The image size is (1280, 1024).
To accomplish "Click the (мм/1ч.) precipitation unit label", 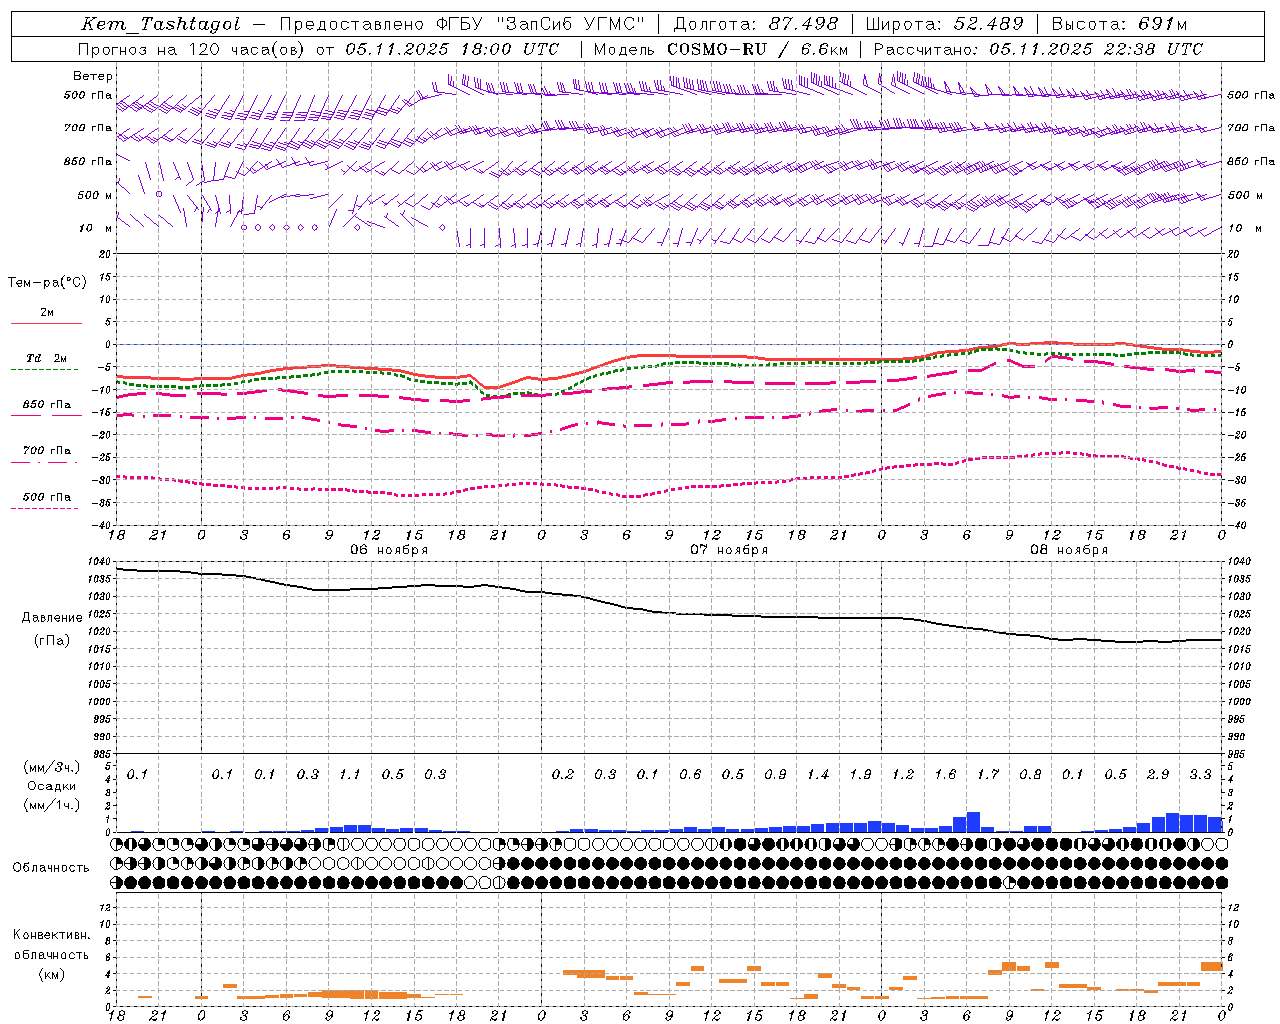I will (x=52, y=805).
